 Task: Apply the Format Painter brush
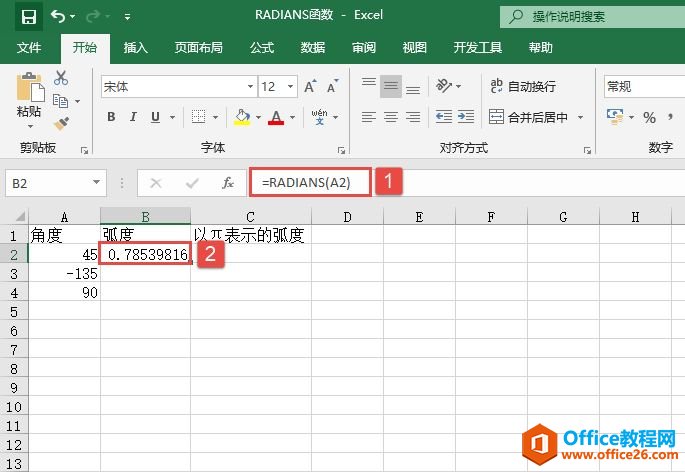[62, 123]
